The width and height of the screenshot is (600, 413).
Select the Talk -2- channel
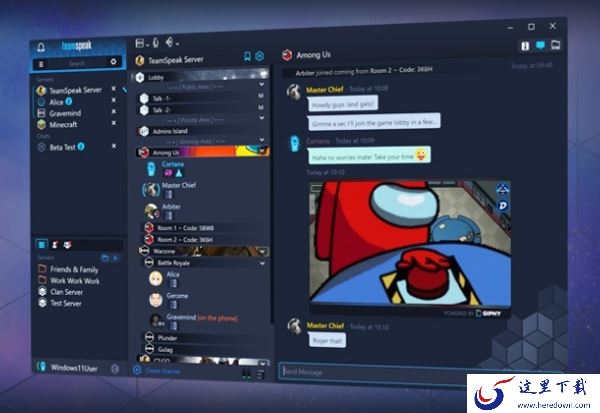[201, 110]
